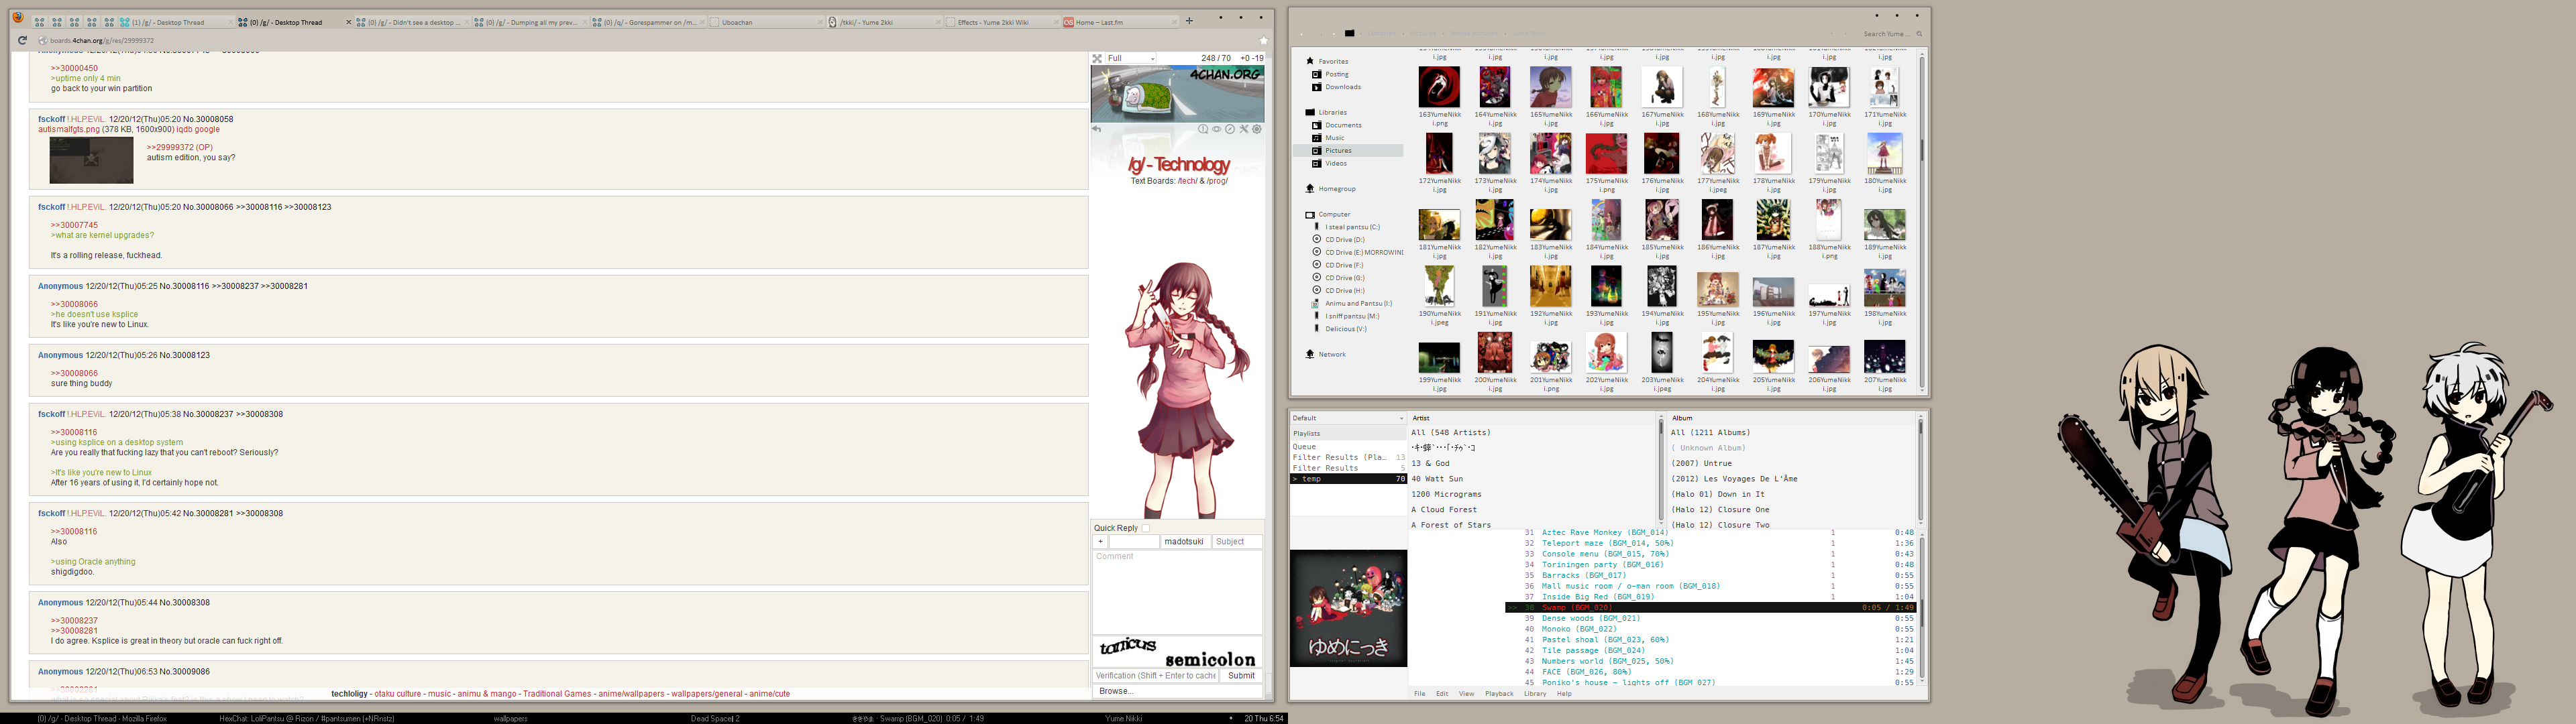The height and width of the screenshot is (724, 2576).
Task: Click the Verification captcha input
Action: (1156, 676)
